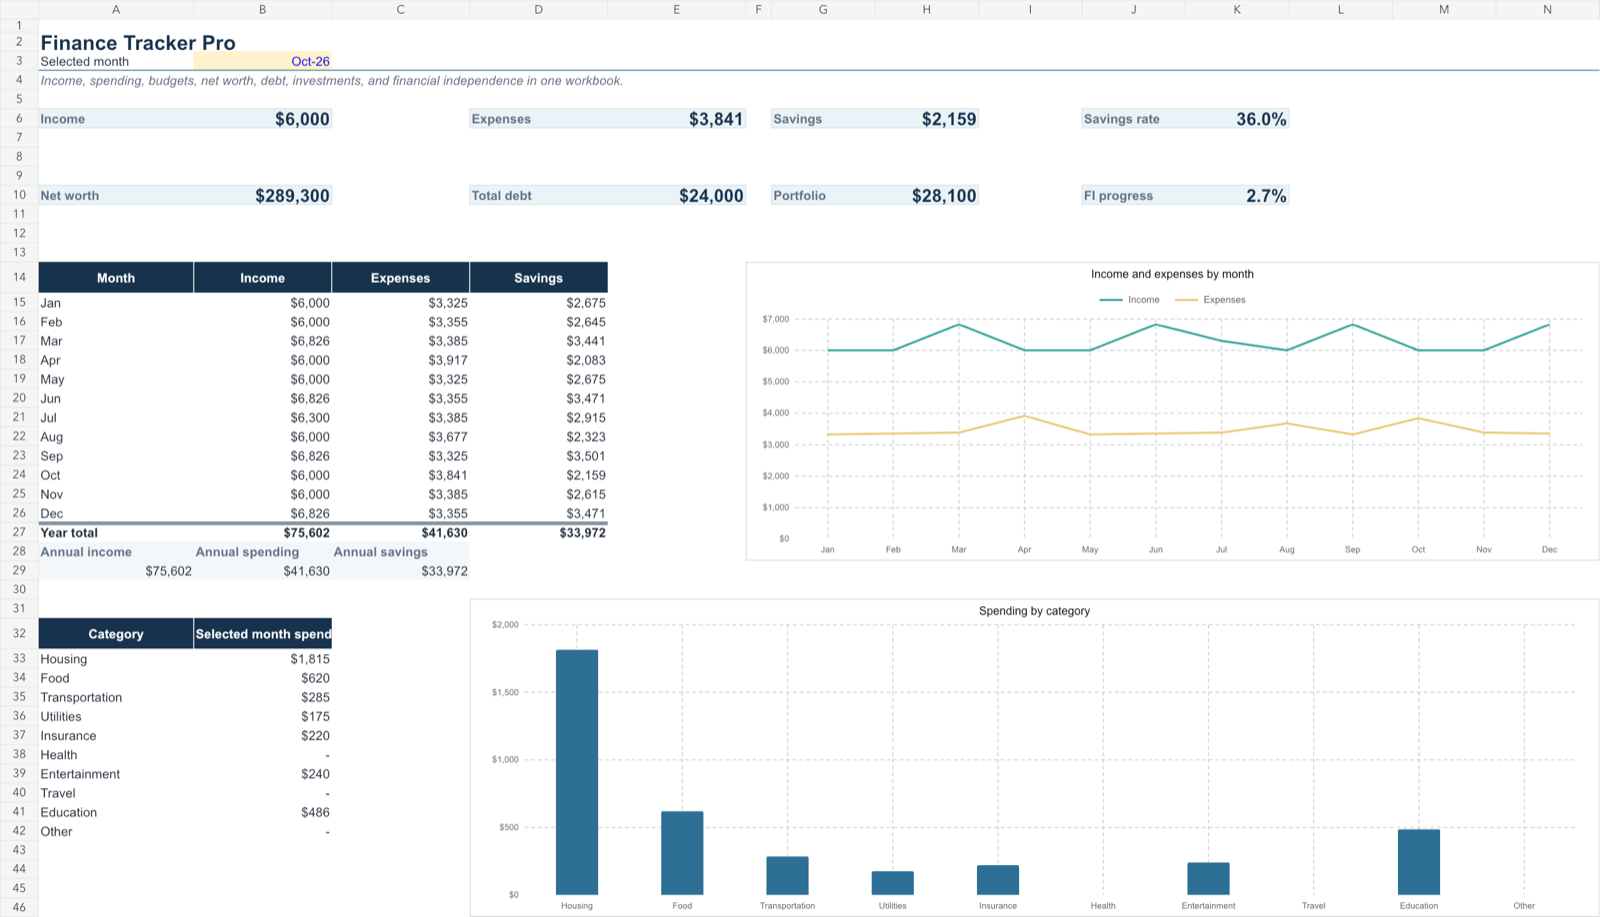
Task: Select the Category header cell
Action: click(116, 634)
